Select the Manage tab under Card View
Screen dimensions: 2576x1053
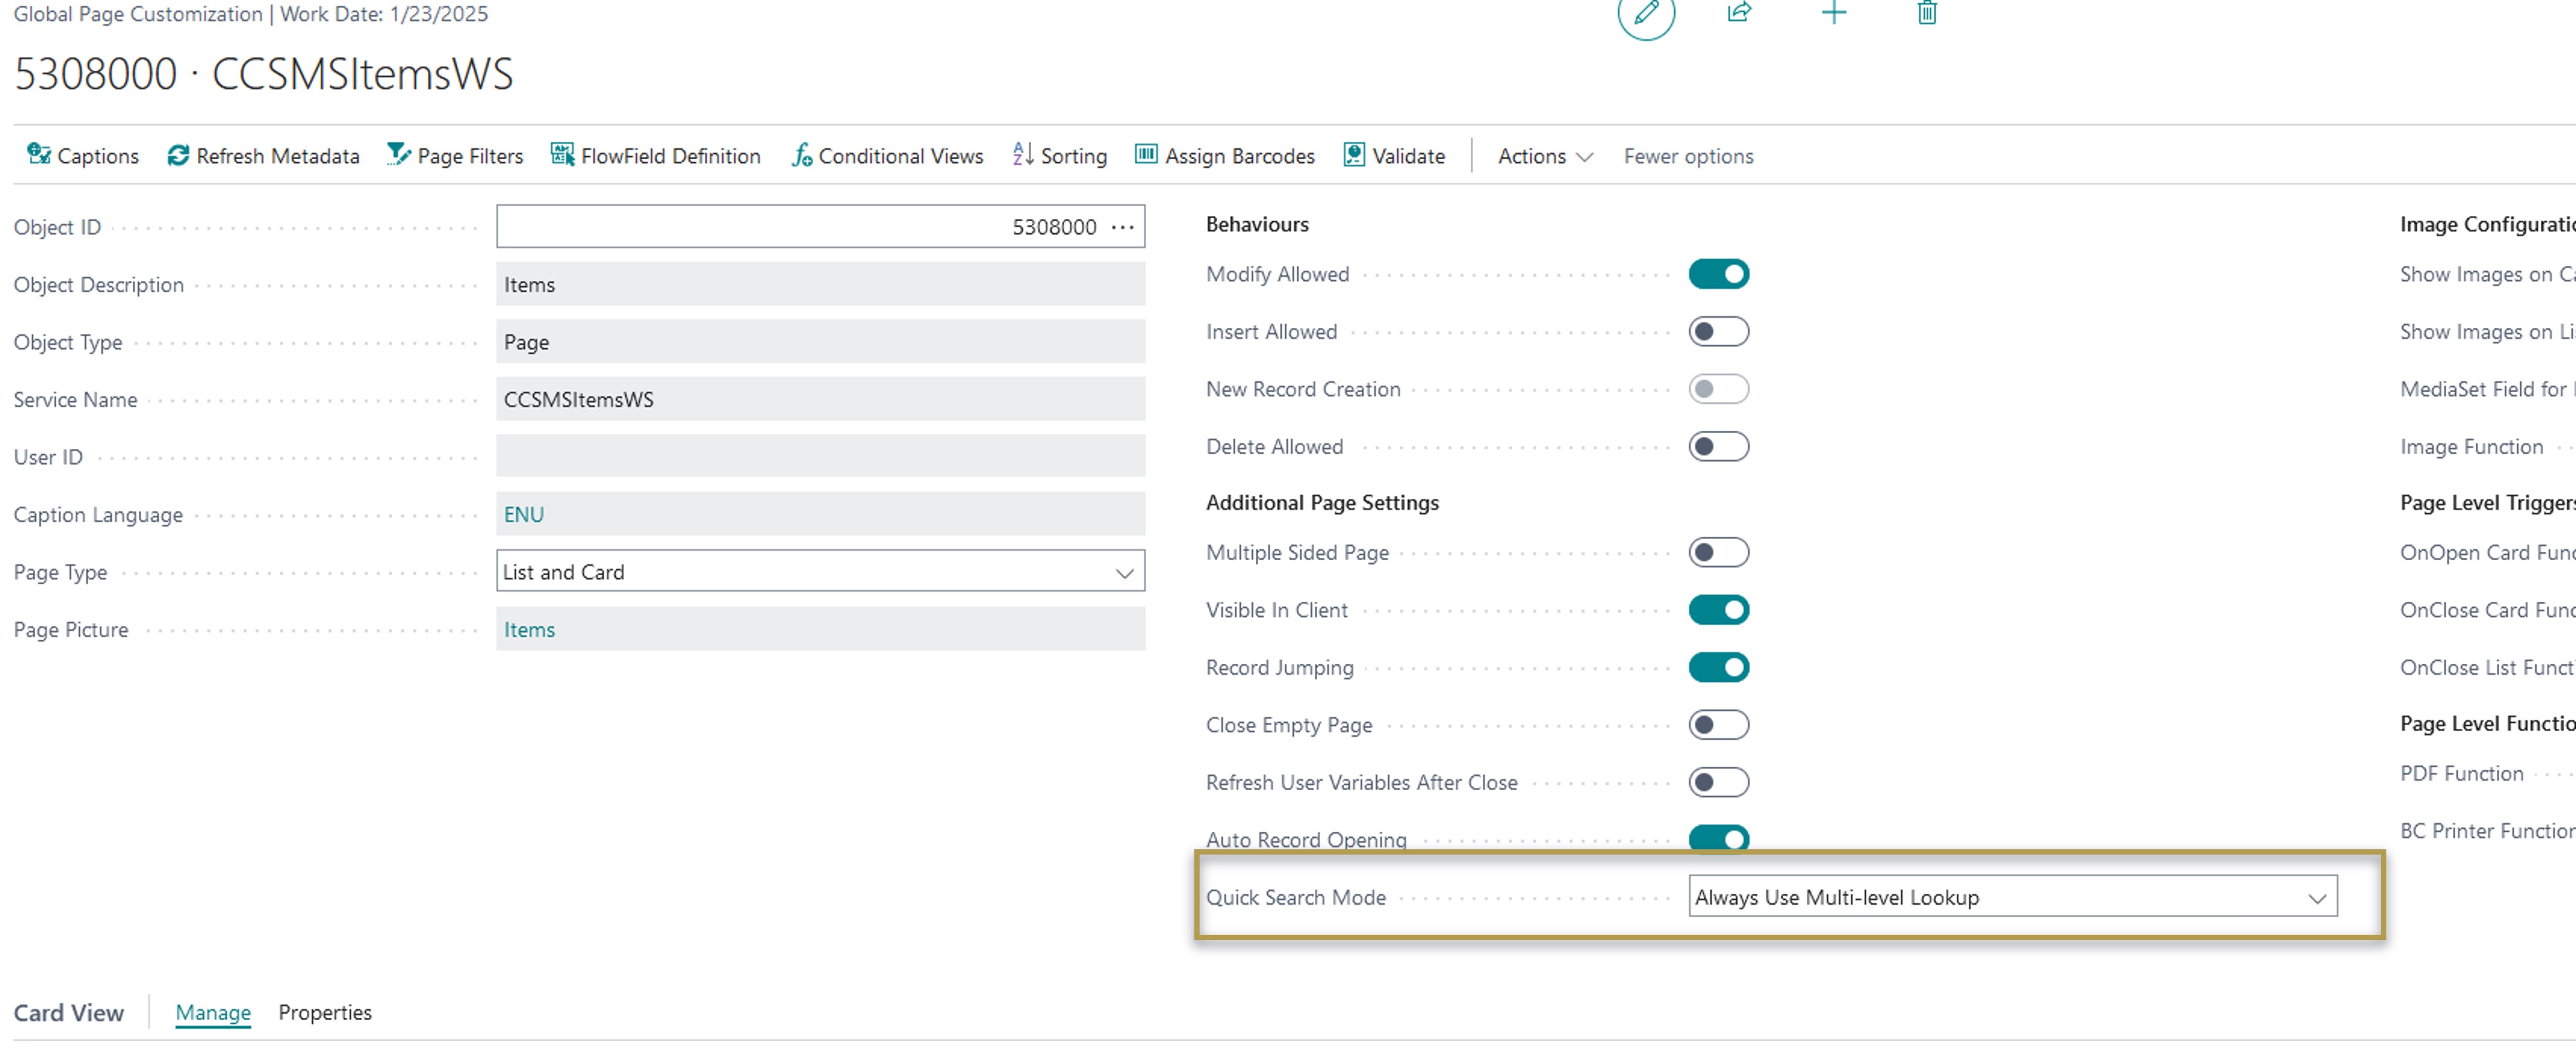pos(213,1012)
